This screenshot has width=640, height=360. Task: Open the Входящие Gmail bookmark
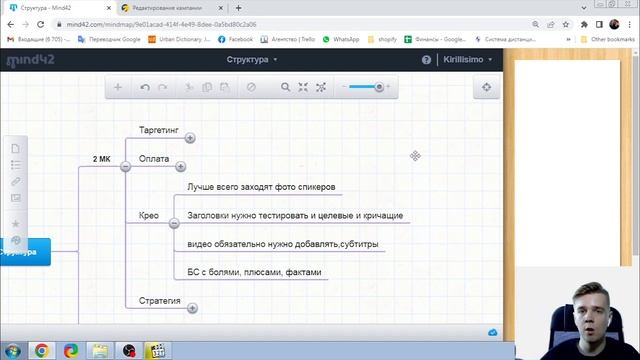(x=38, y=40)
